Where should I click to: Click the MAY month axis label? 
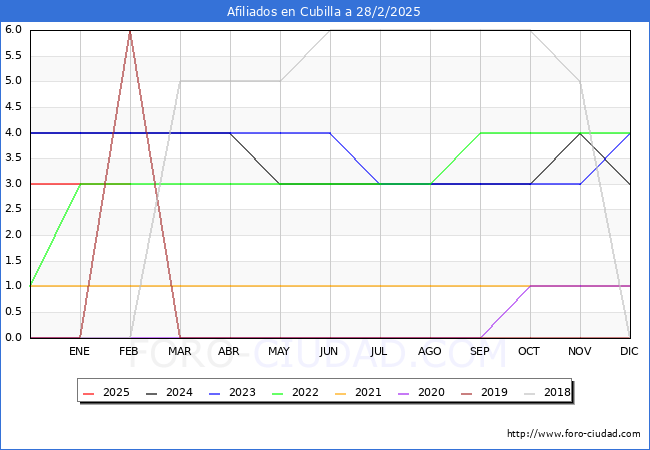279,351
